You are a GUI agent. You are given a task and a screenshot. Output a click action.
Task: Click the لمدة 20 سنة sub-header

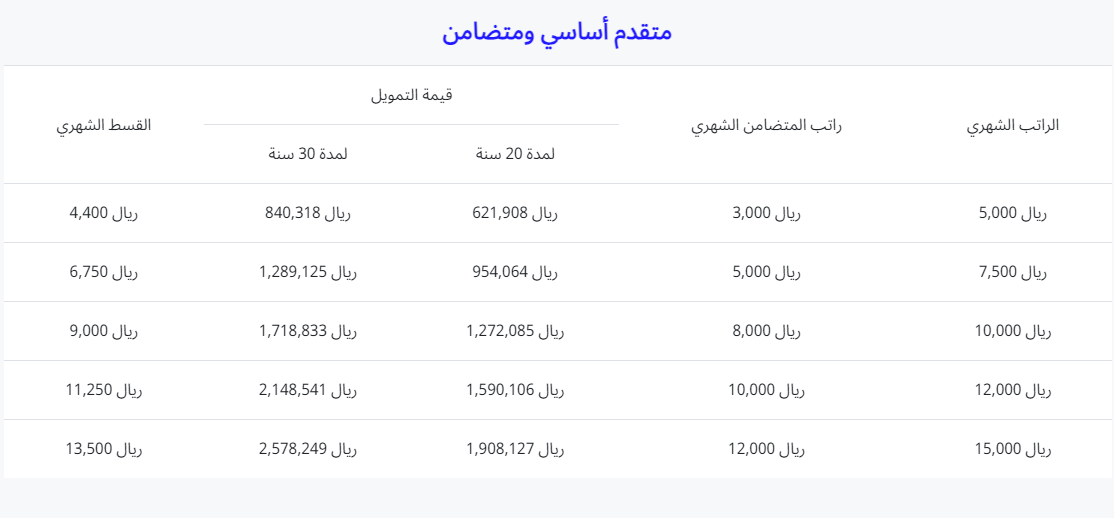(x=515, y=154)
